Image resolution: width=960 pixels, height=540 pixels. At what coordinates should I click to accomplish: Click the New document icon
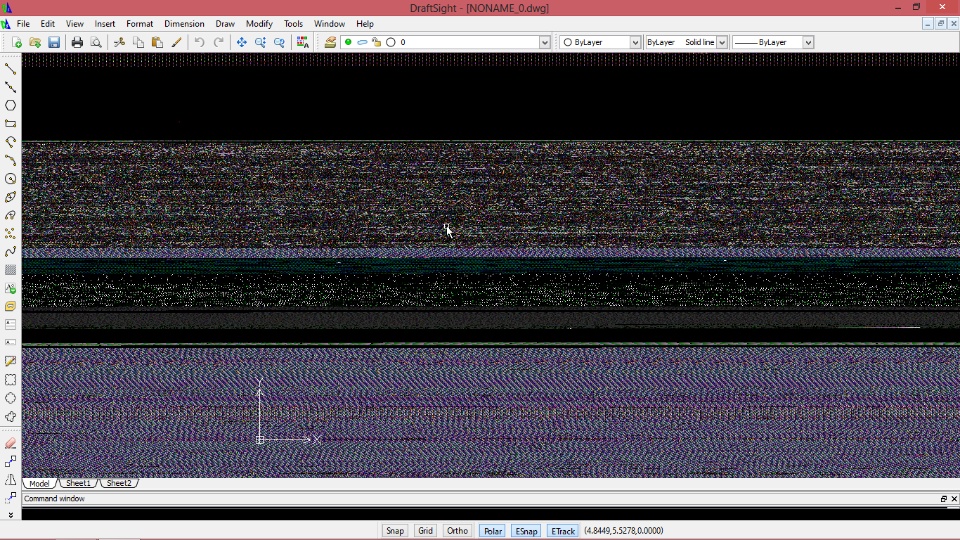point(17,42)
